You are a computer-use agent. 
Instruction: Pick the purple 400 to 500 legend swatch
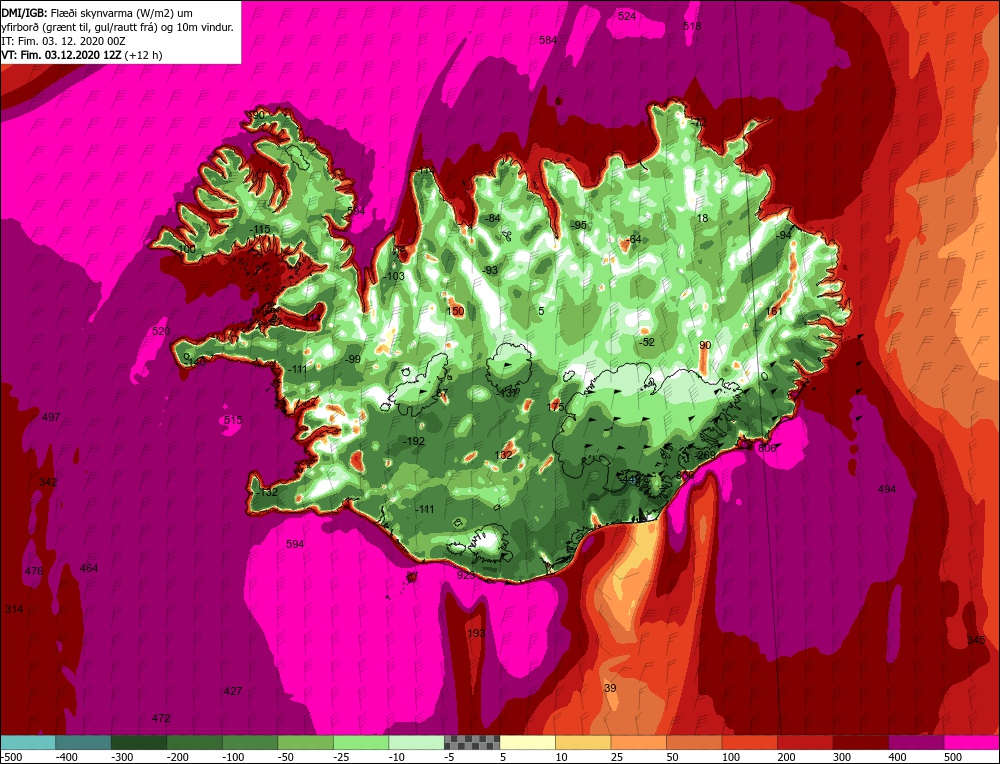pos(916,742)
